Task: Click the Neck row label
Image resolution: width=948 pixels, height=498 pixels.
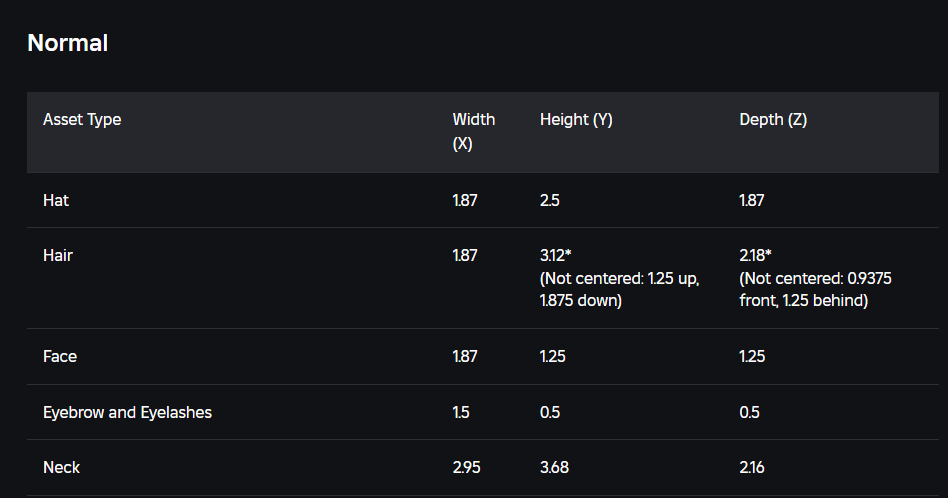Action: (60, 467)
